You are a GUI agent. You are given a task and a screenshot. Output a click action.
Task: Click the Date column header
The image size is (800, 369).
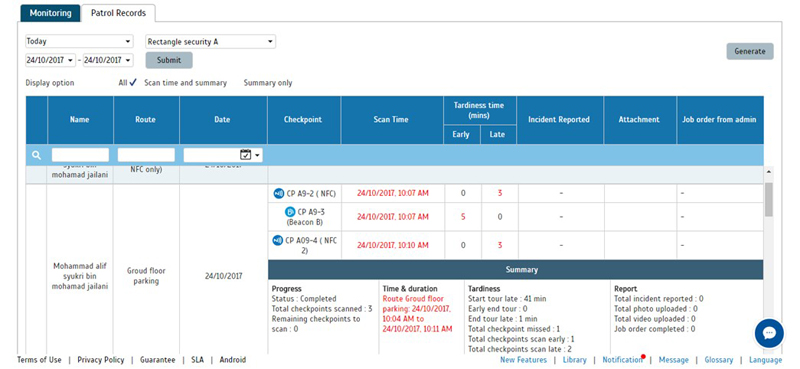click(x=223, y=120)
